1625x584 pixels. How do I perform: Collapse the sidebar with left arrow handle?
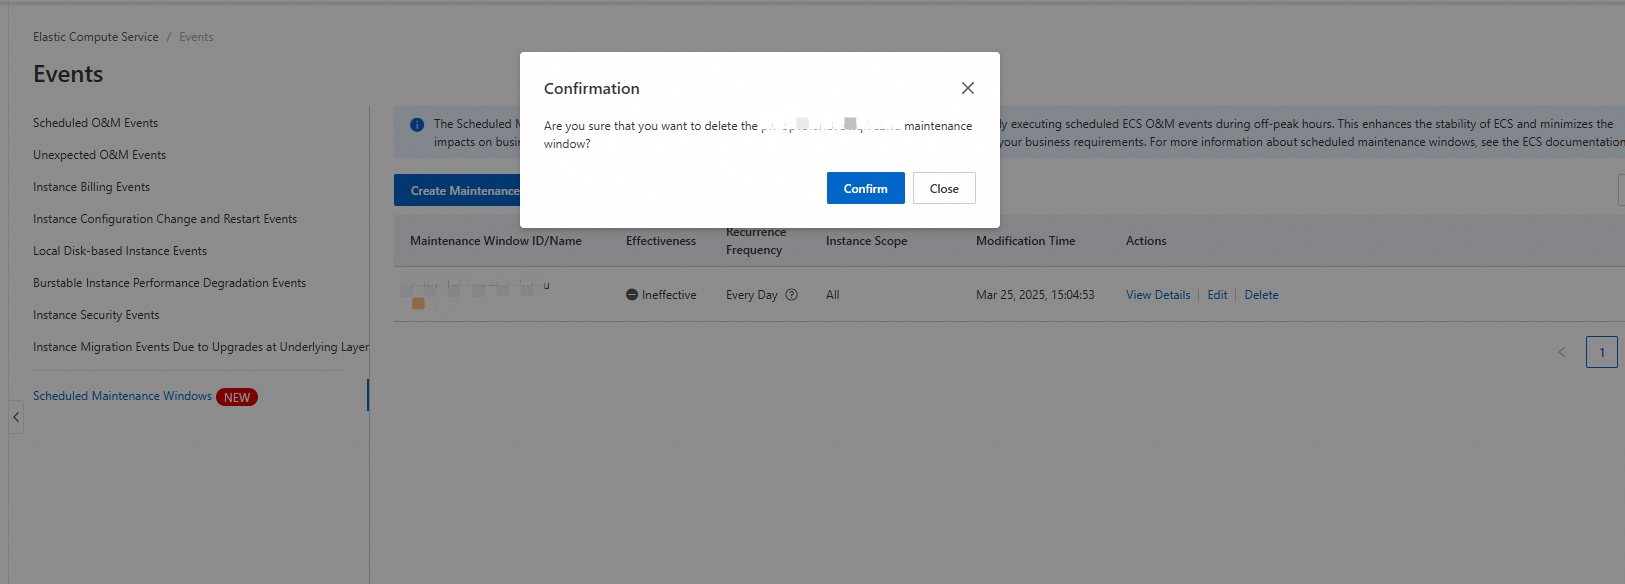[x=16, y=417]
